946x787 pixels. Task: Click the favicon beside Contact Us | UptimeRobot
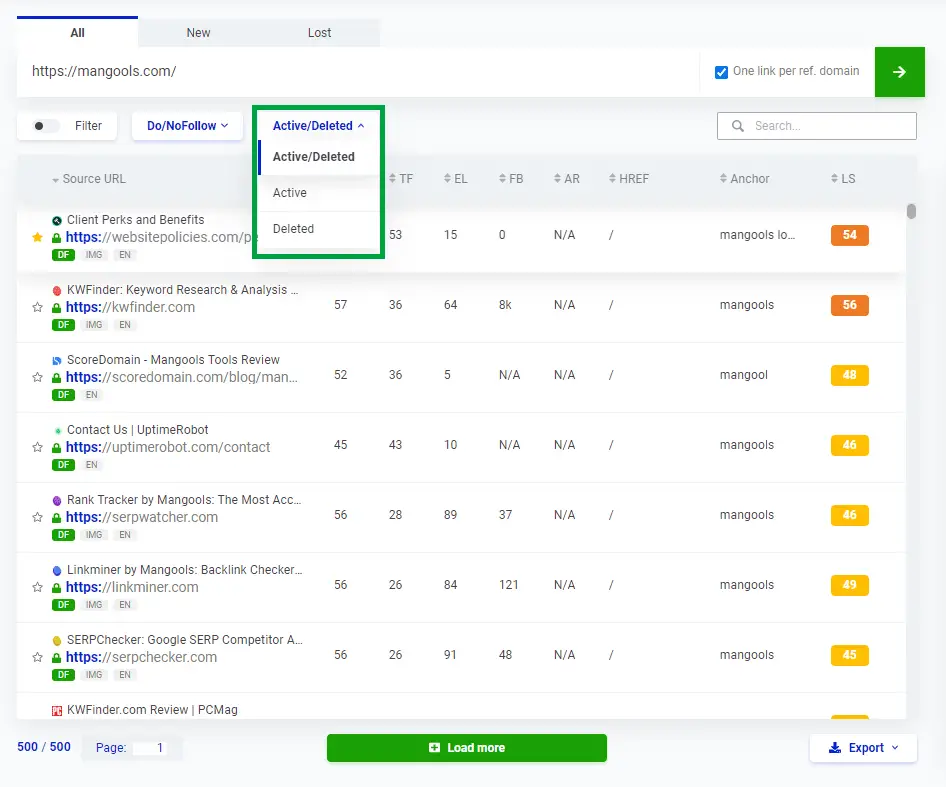(57, 431)
